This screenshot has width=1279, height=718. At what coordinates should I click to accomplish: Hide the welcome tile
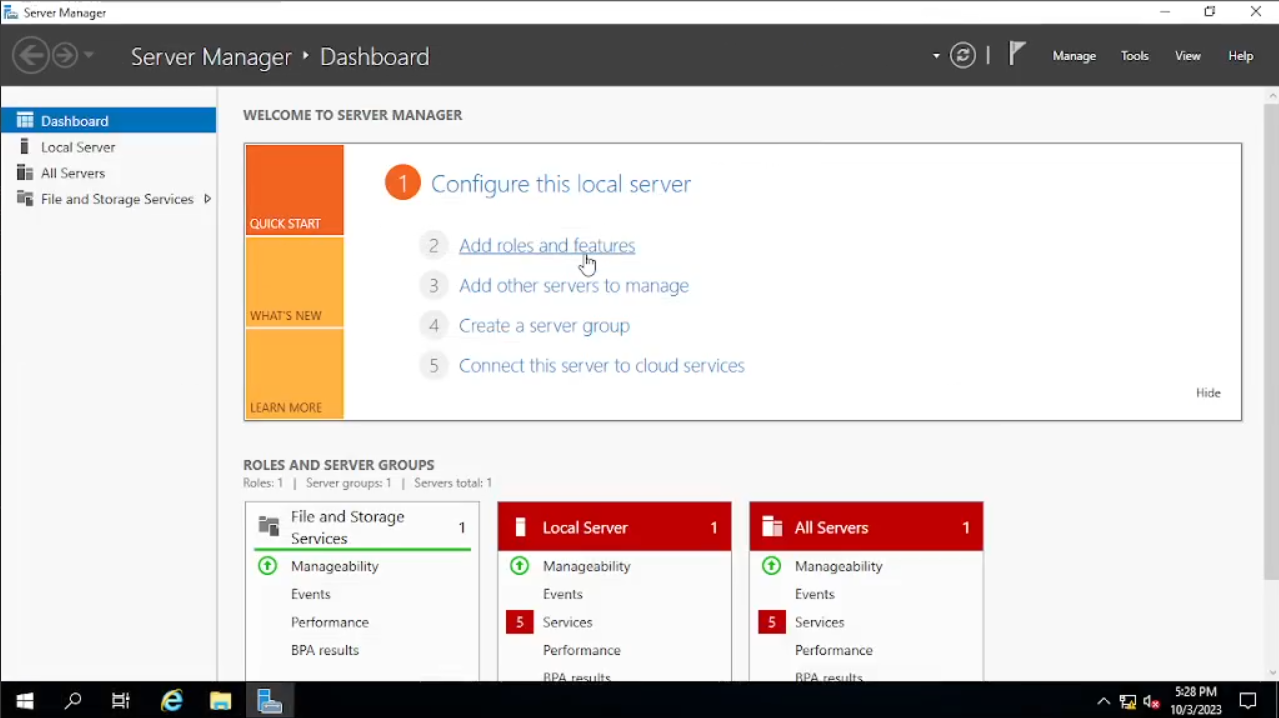click(1208, 393)
